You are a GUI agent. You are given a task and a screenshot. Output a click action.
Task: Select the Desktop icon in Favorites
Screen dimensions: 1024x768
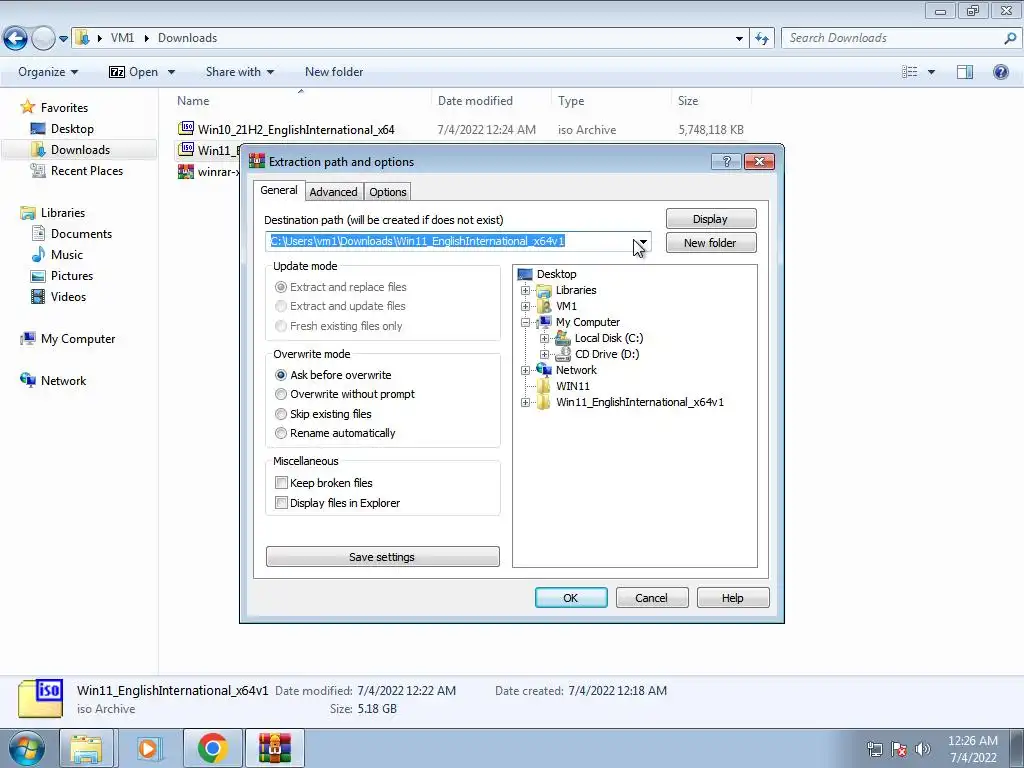[38, 129]
